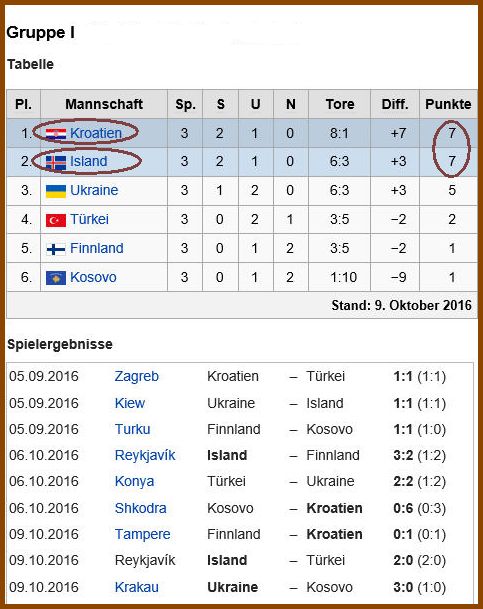
Task: Click the Finland flag icon
Action: pyautogui.click(x=56, y=249)
